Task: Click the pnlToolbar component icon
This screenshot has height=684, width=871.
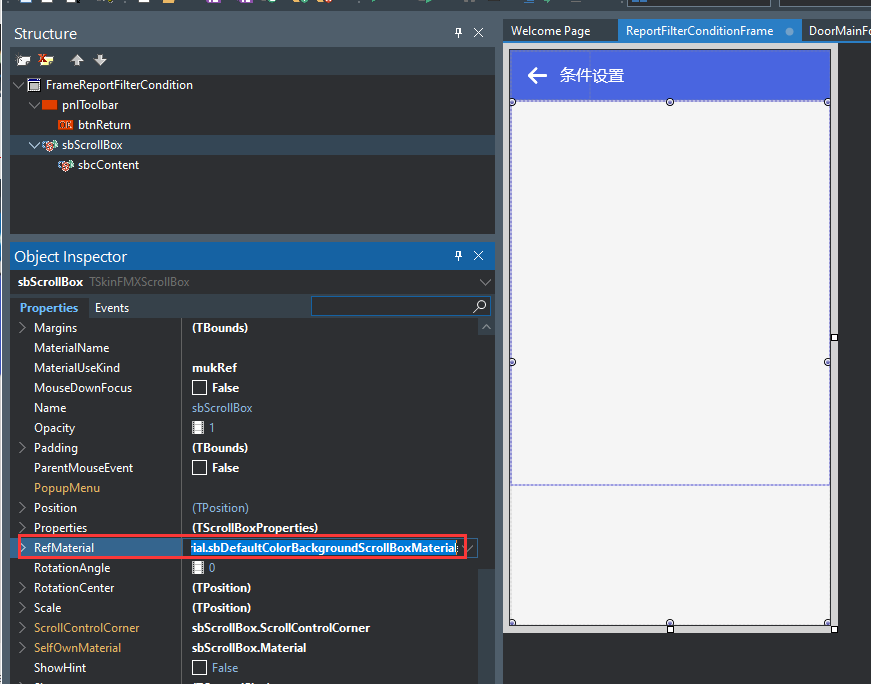Action: tap(49, 105)
